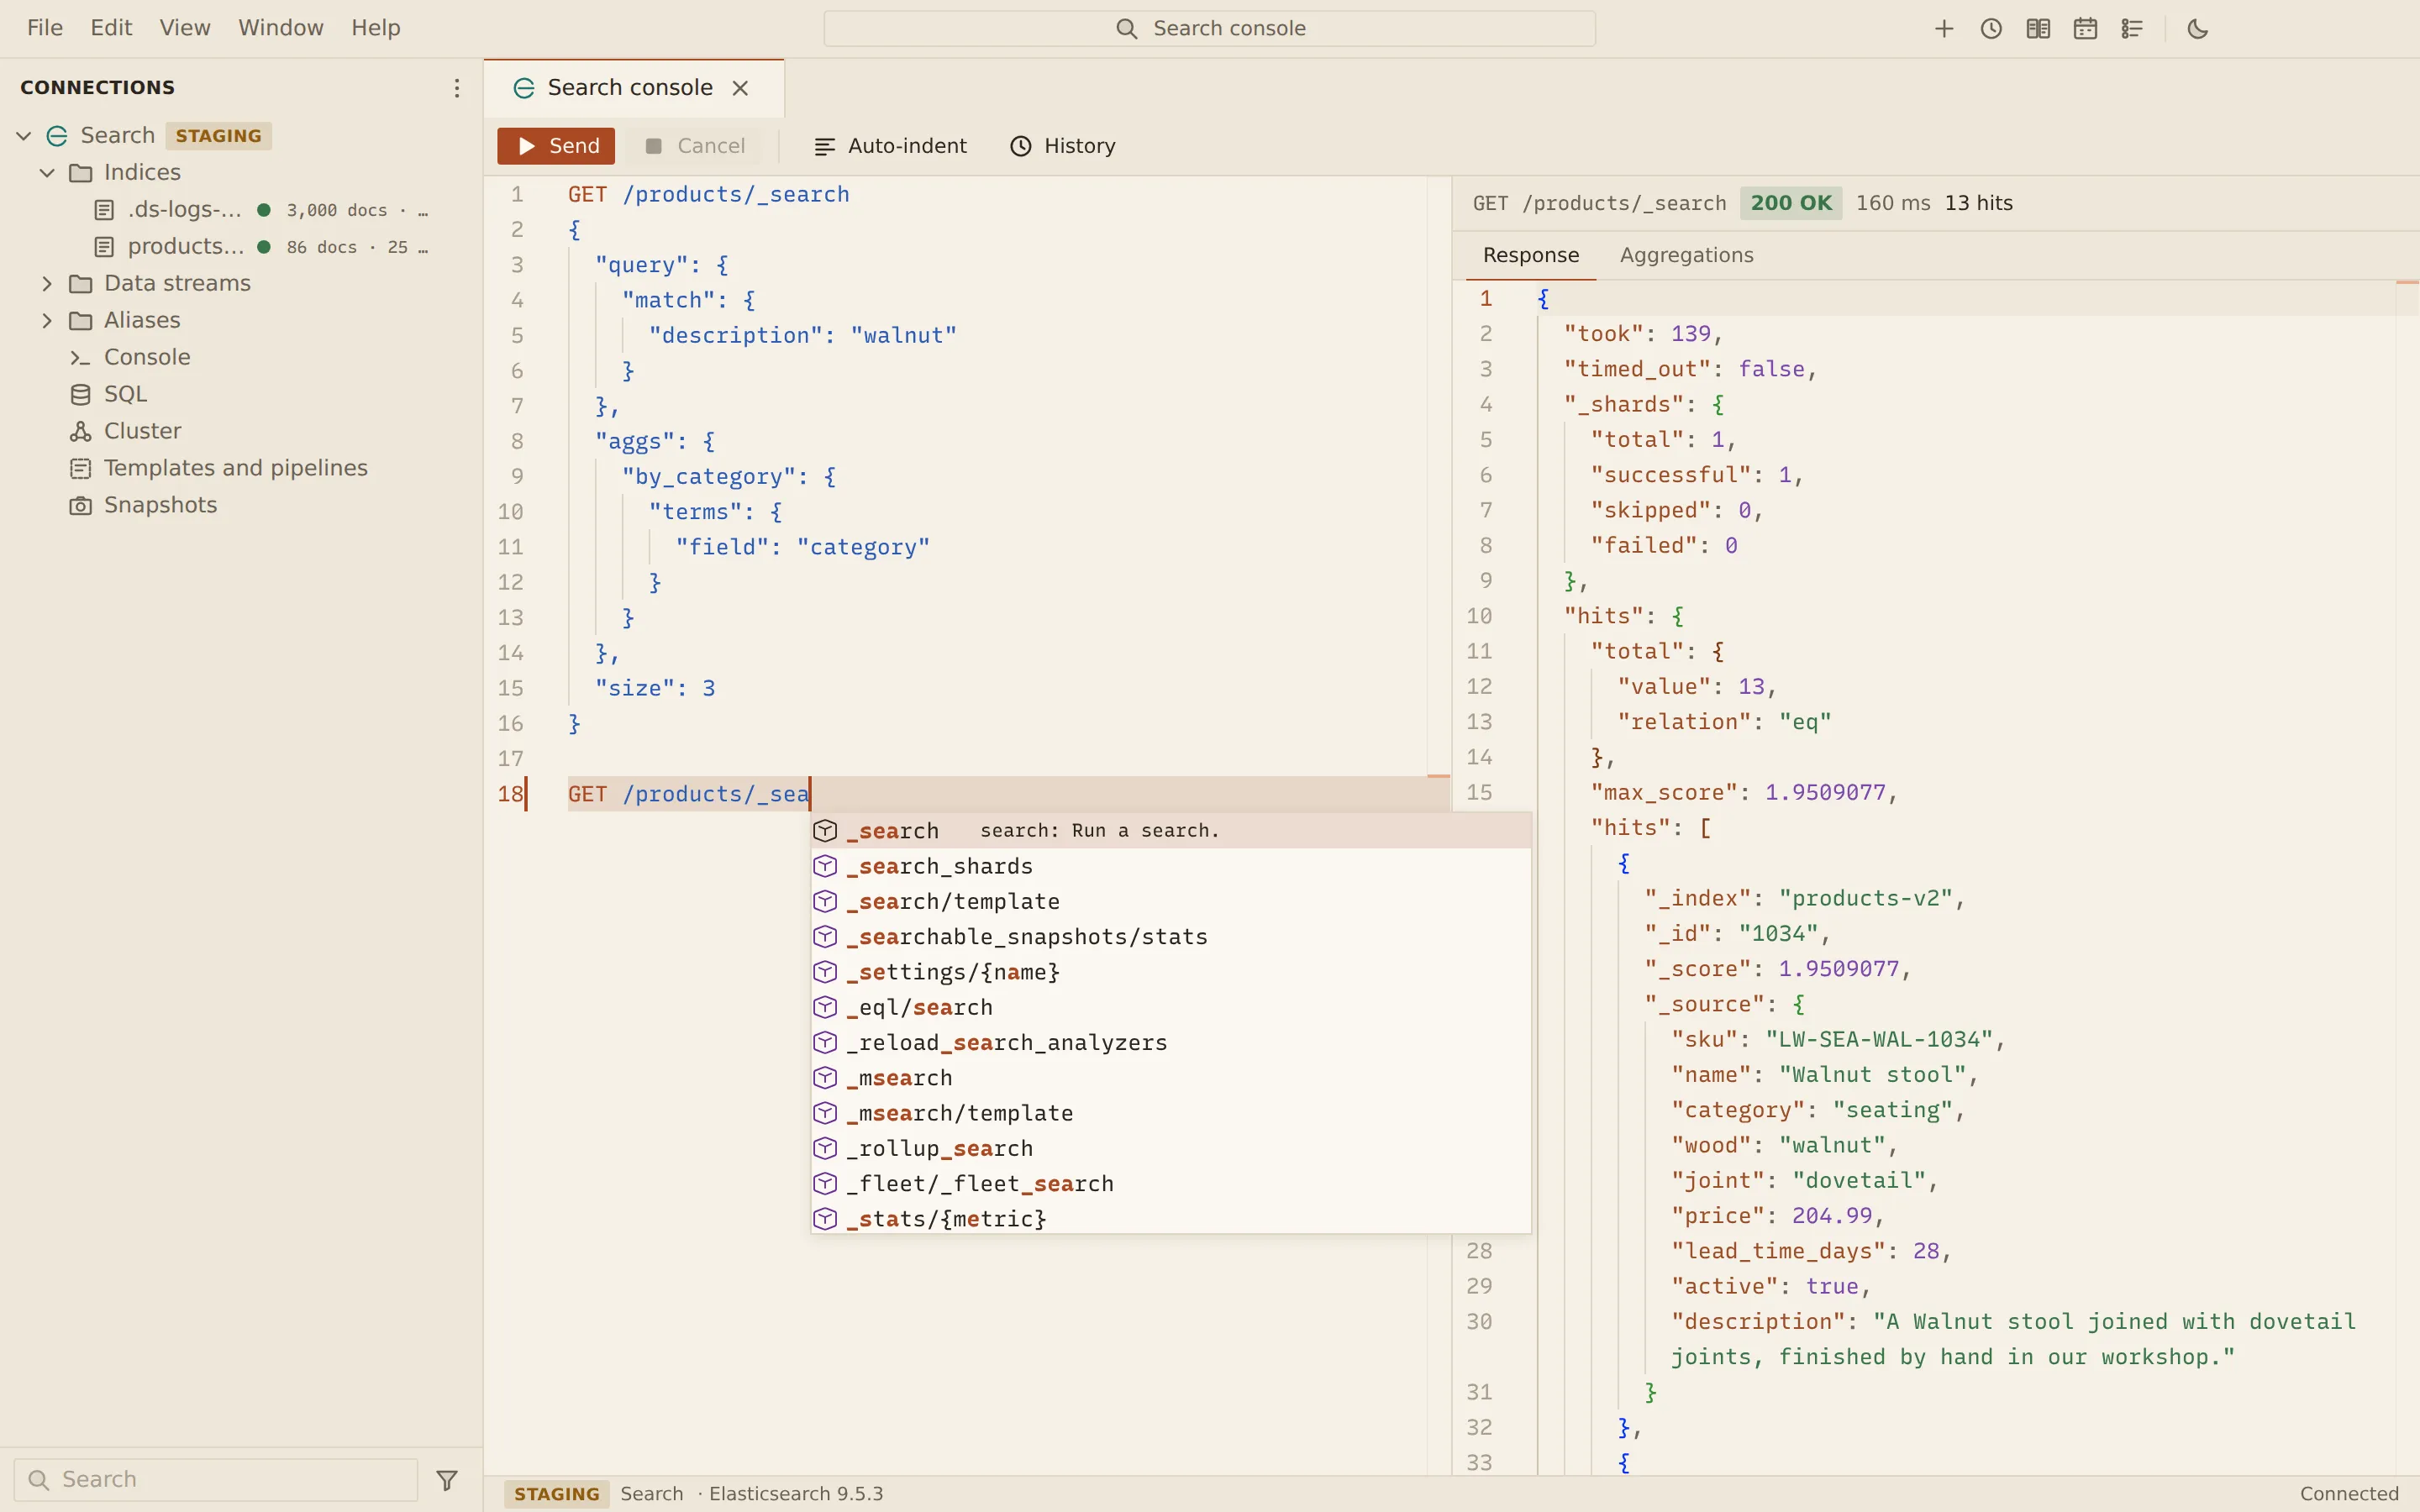Send the current request
Screen dimensions: 2420x1512
[556, 146]
